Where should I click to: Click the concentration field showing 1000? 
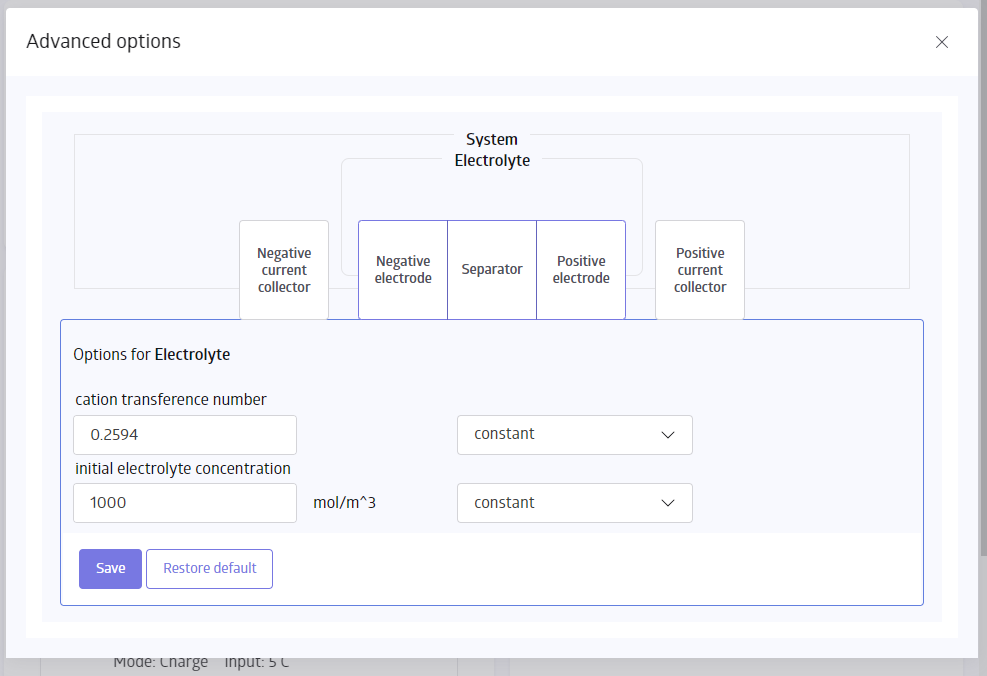[x=185, y=502]
